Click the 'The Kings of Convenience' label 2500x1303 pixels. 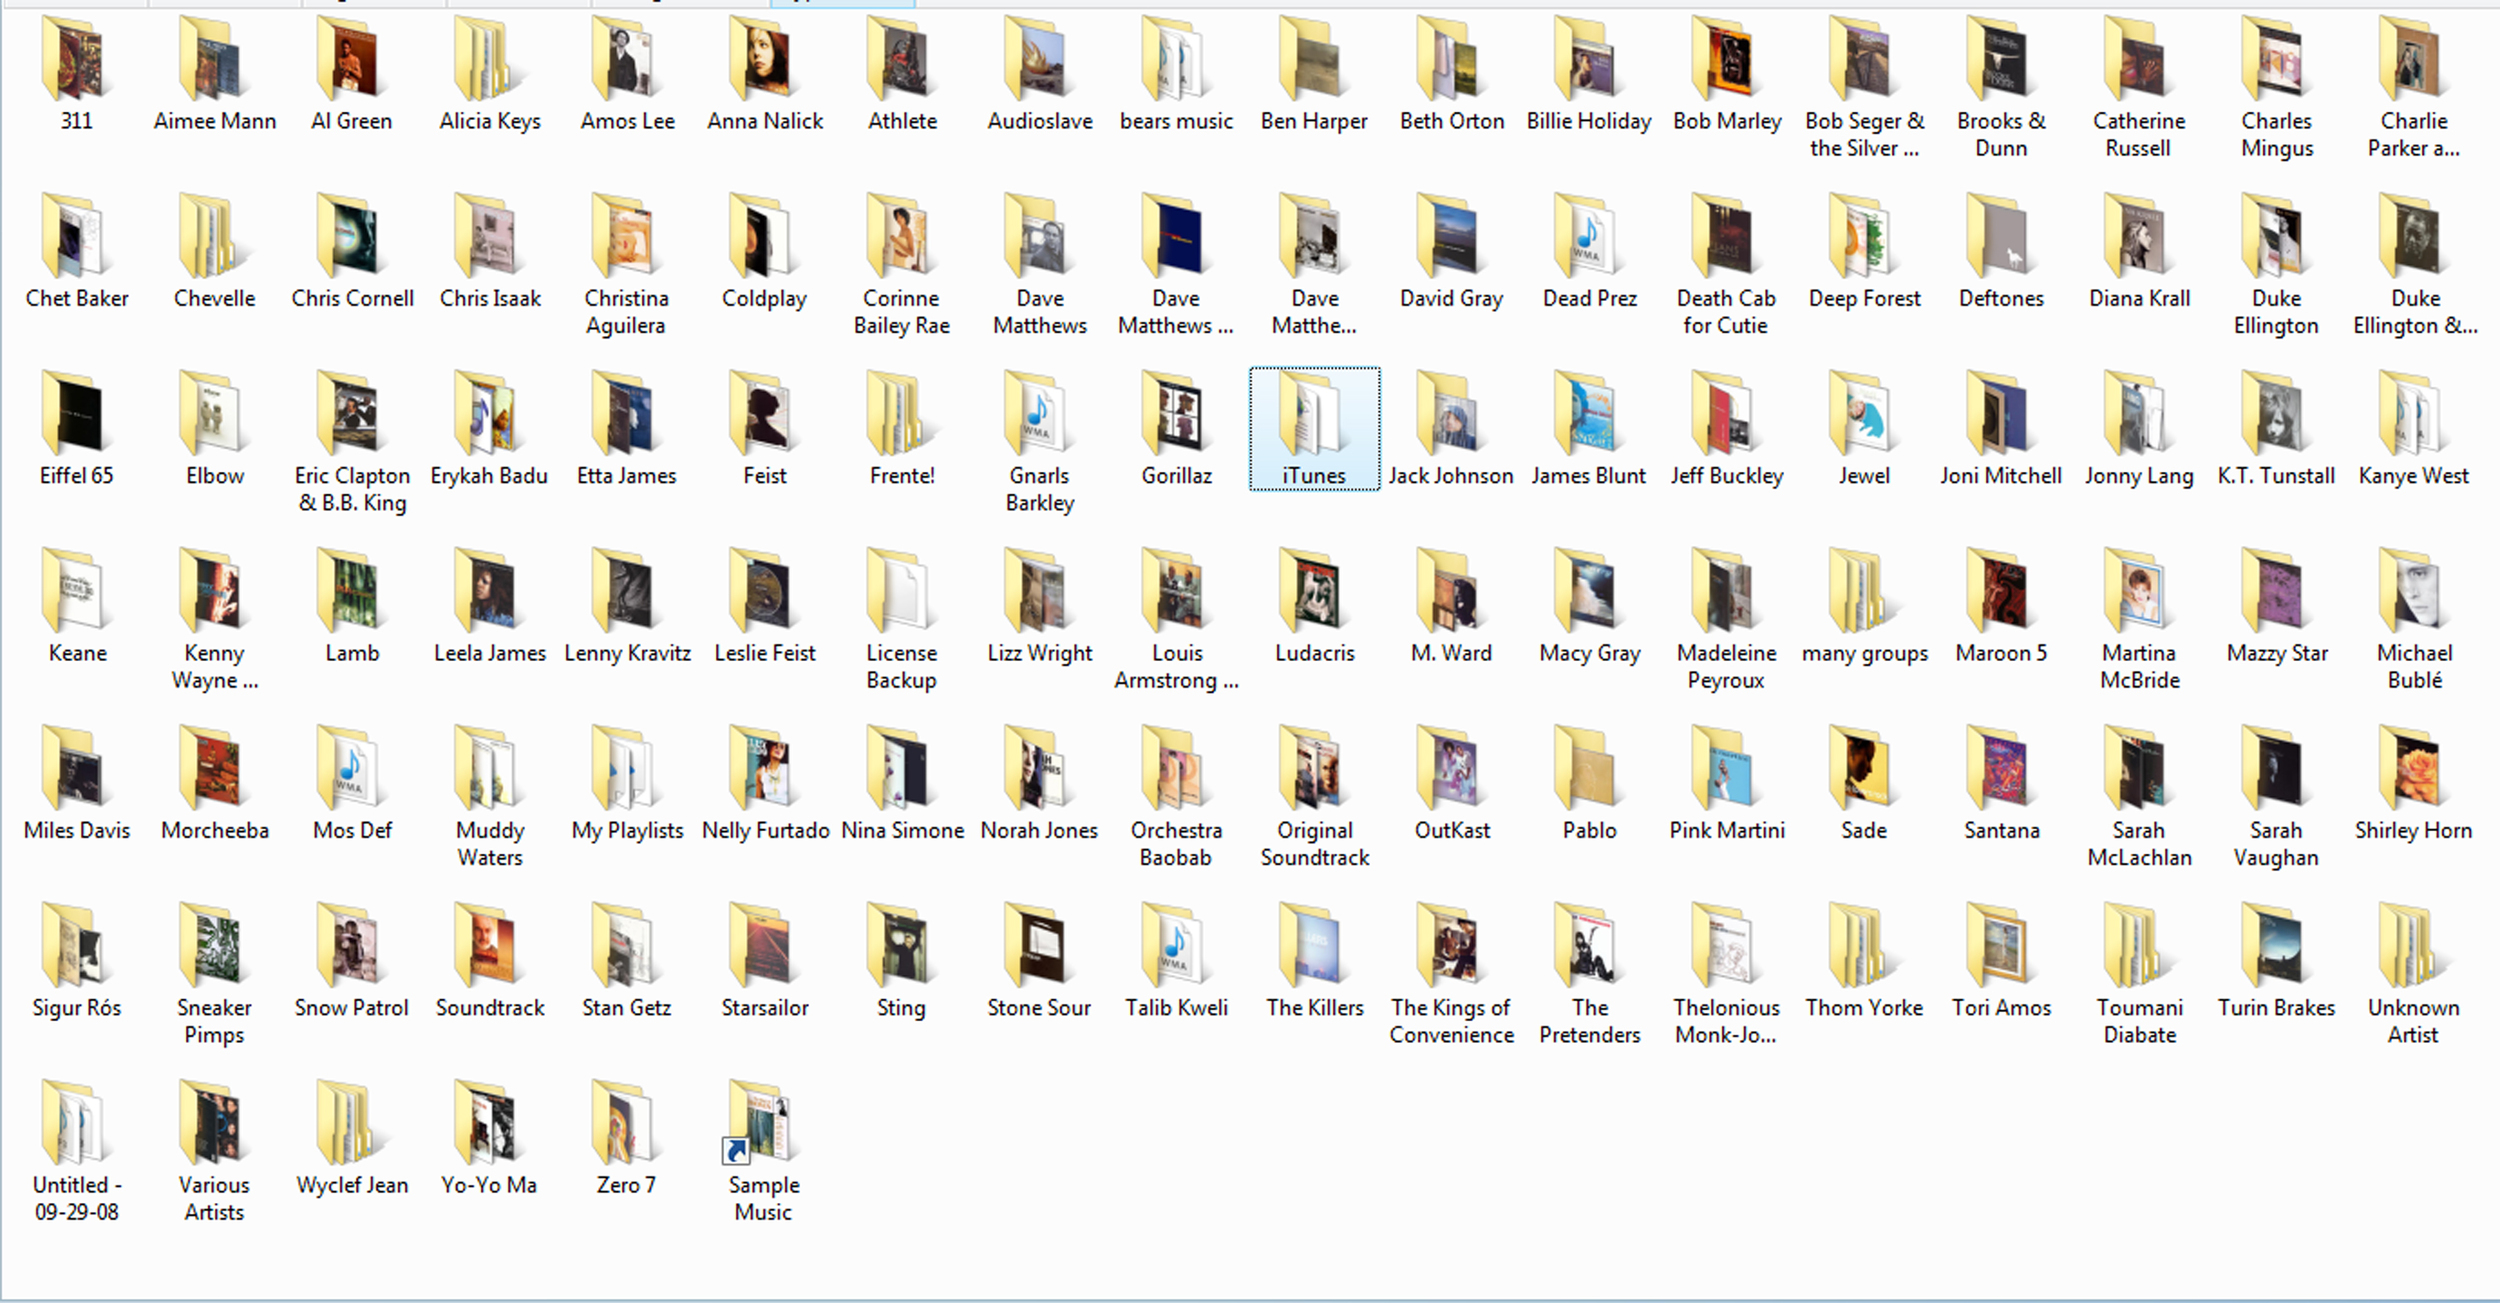click(x=1451, y=1021)
